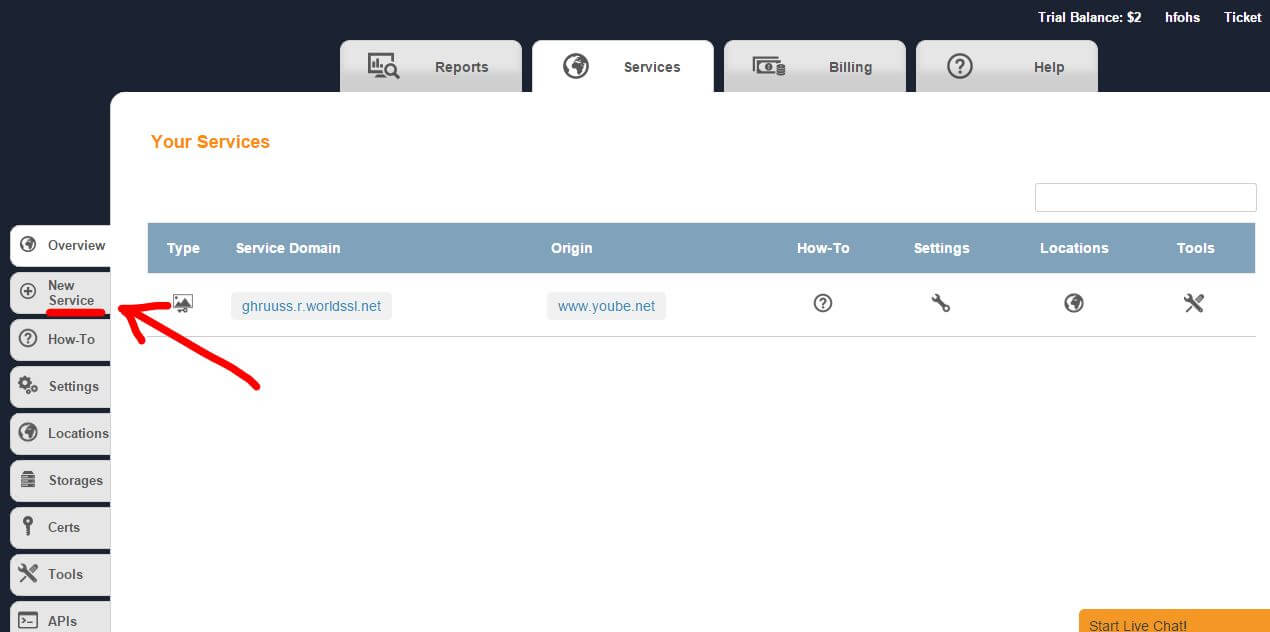The image size is (1270, 632).
Task: Click the Tools crossed-wrench icon in sidebar
Action: pos(29,574)
